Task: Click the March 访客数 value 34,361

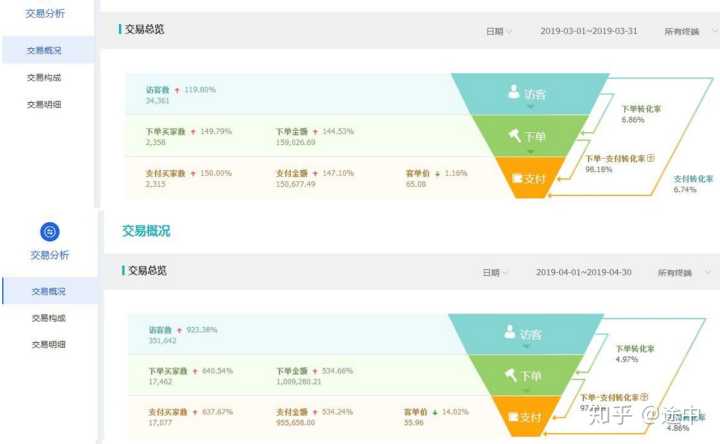Action: pos(158,101)
